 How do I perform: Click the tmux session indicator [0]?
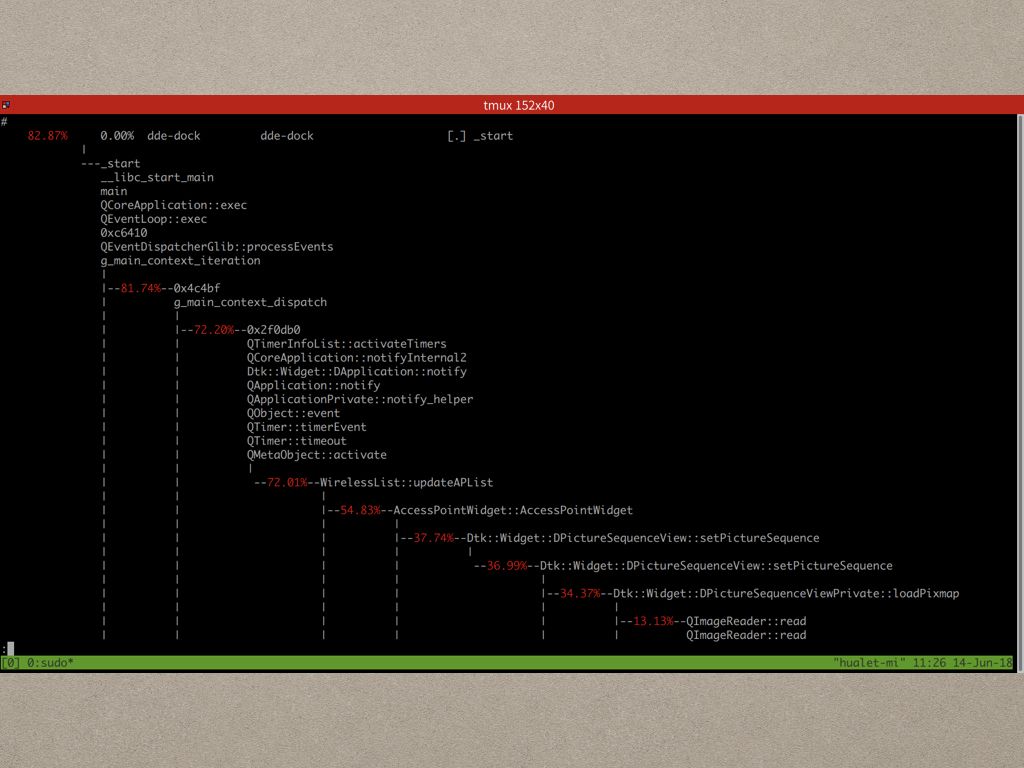(x=11, y=662)
